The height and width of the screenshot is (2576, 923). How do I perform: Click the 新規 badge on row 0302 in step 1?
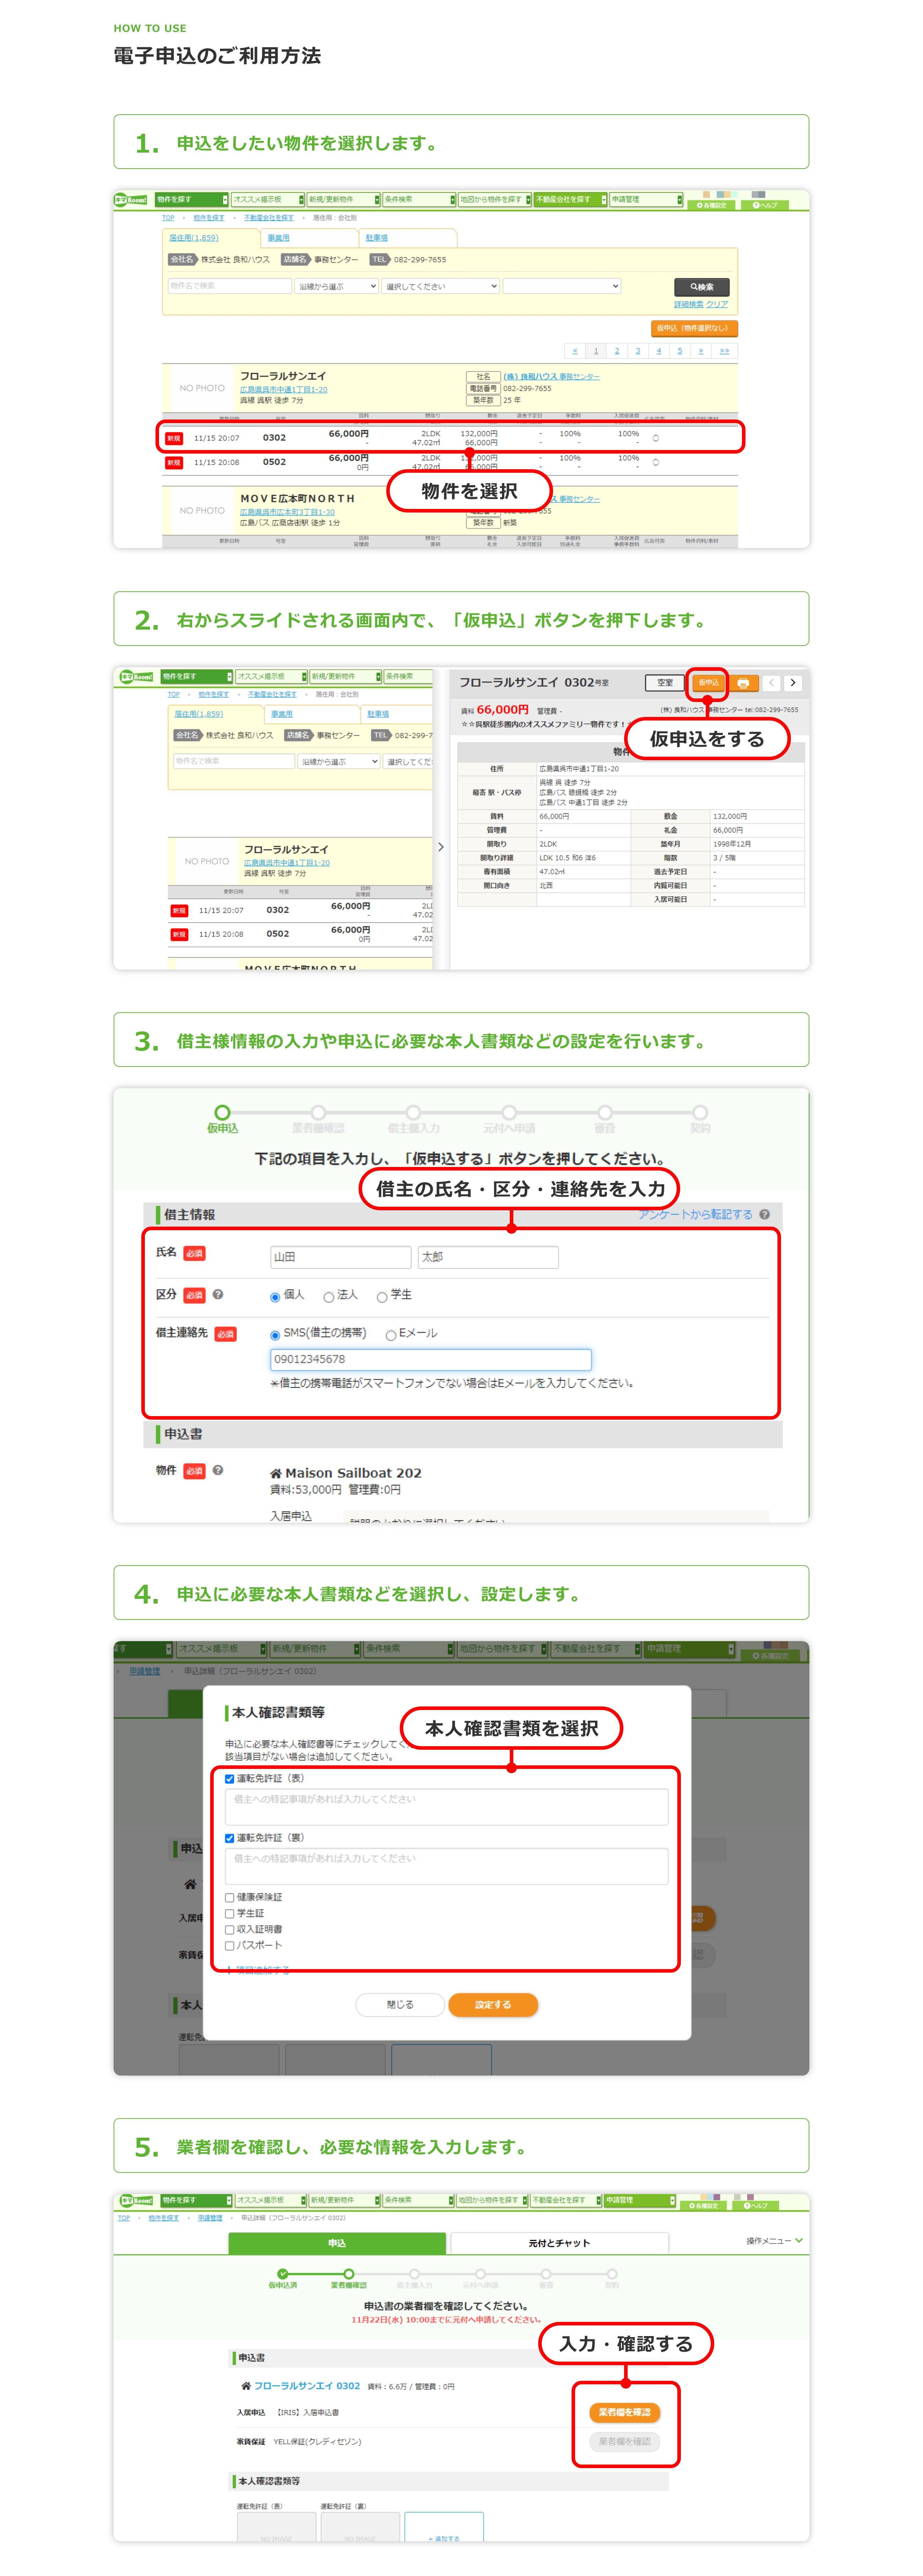[x=174, y=438]
